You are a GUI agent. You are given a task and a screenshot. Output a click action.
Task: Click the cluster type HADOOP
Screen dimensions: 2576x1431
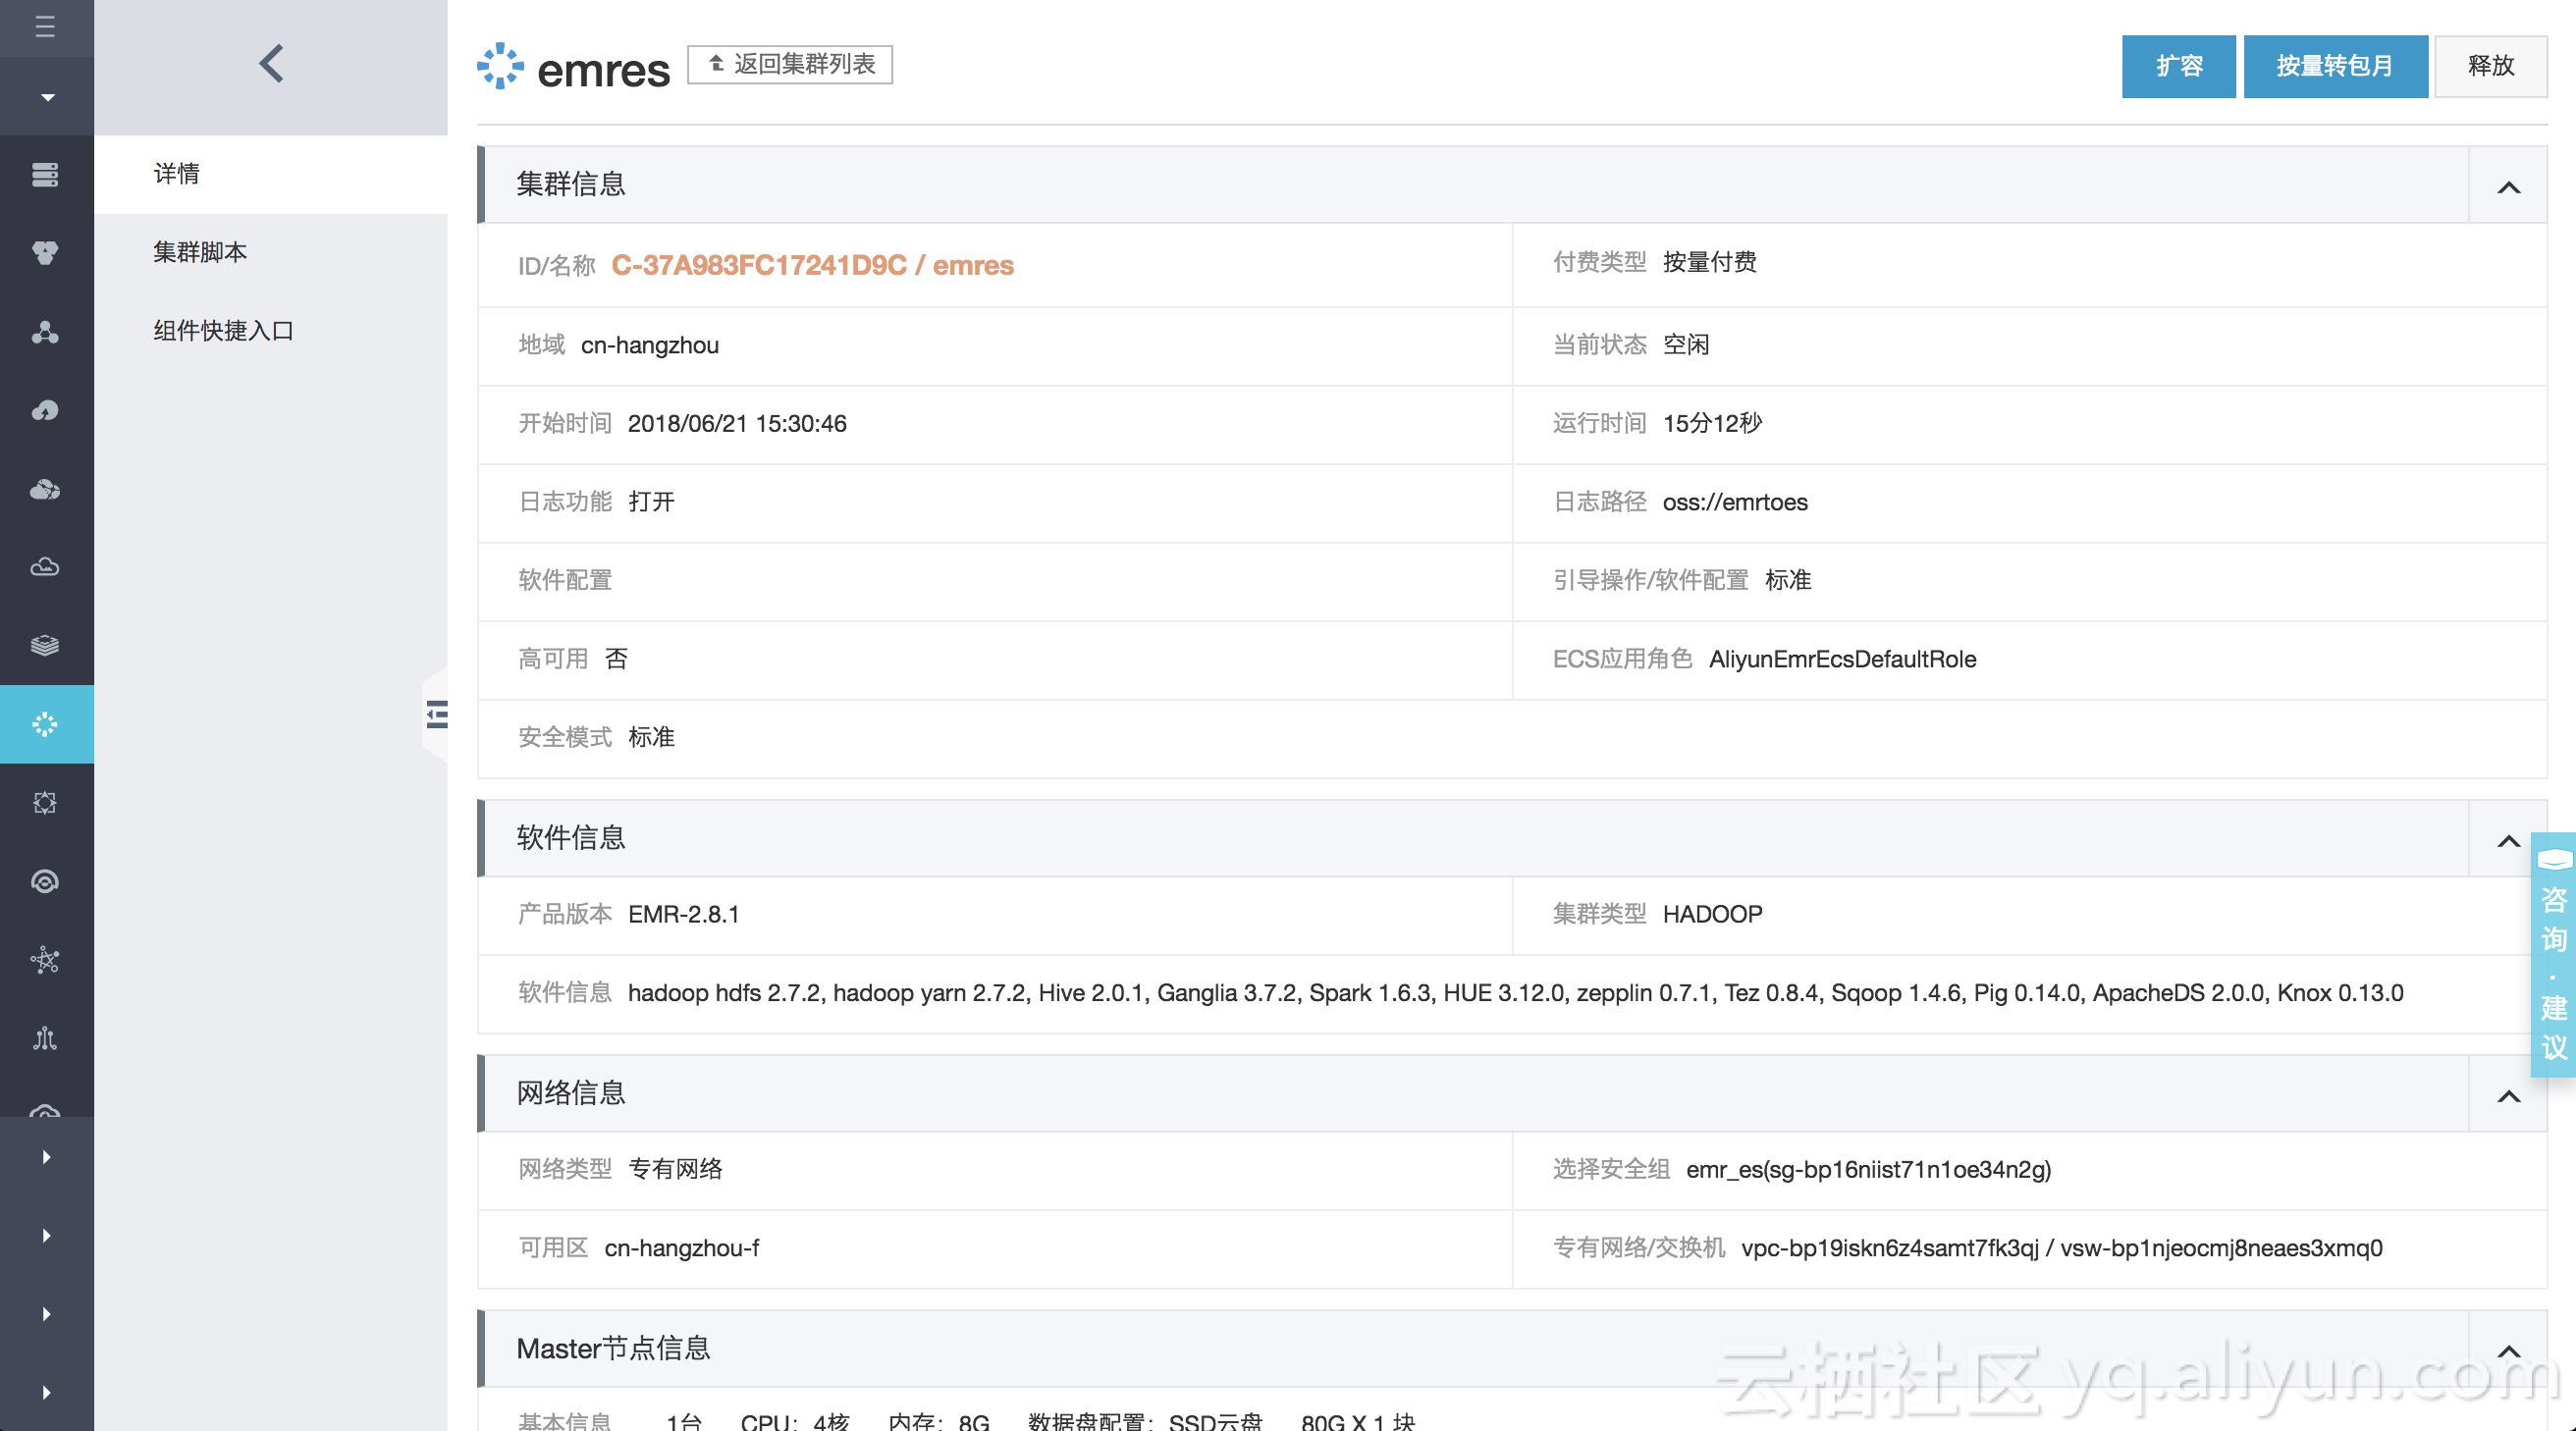[1712, 914]
